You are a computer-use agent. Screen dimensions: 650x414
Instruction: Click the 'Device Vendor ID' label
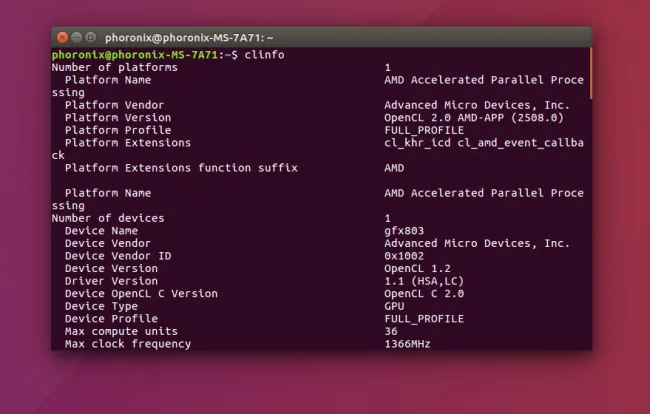[118, 256]
